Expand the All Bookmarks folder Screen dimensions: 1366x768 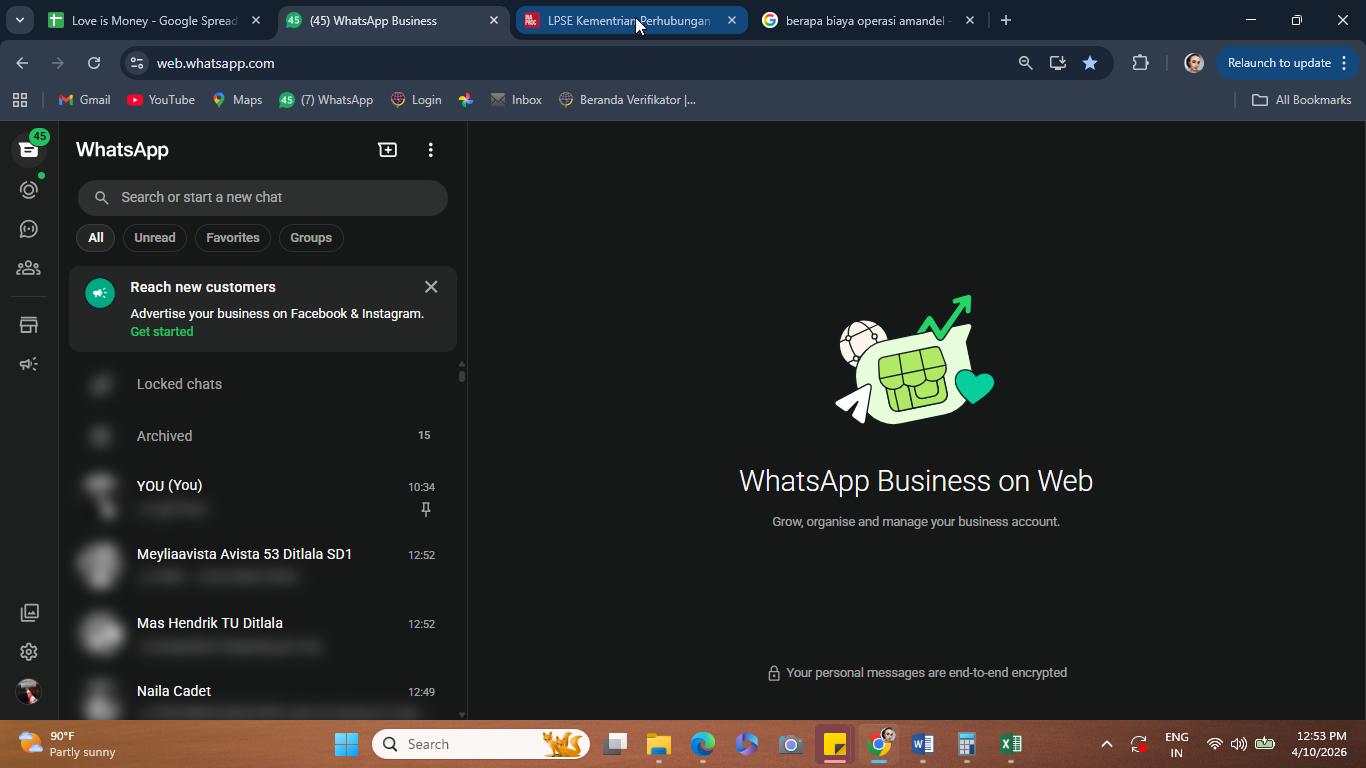click(1302, 100)
